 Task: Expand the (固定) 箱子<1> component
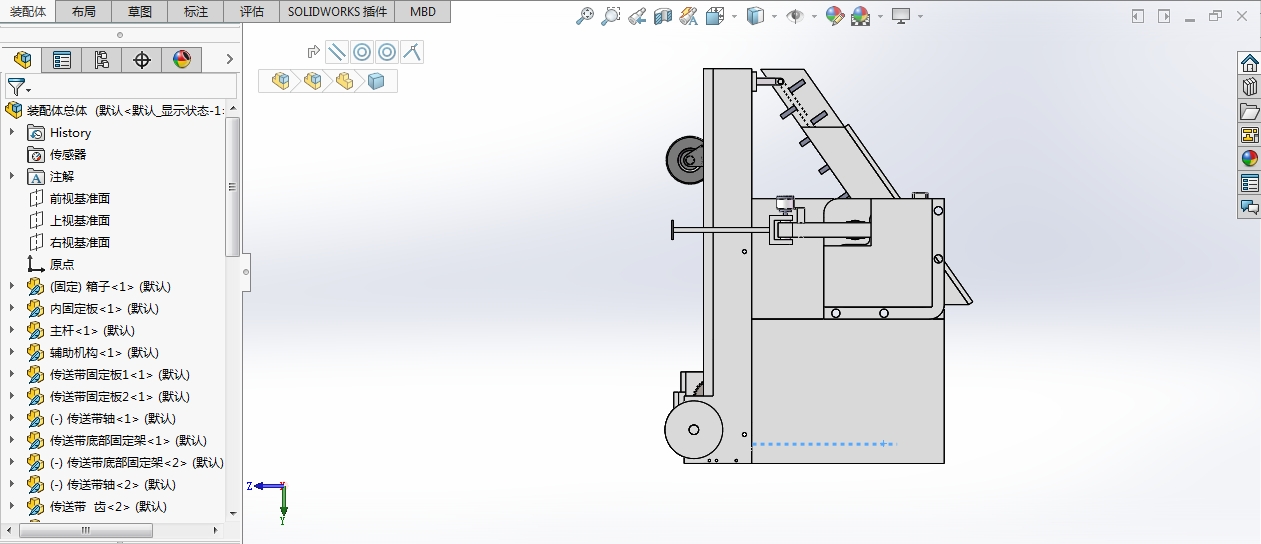click(12, 286)
